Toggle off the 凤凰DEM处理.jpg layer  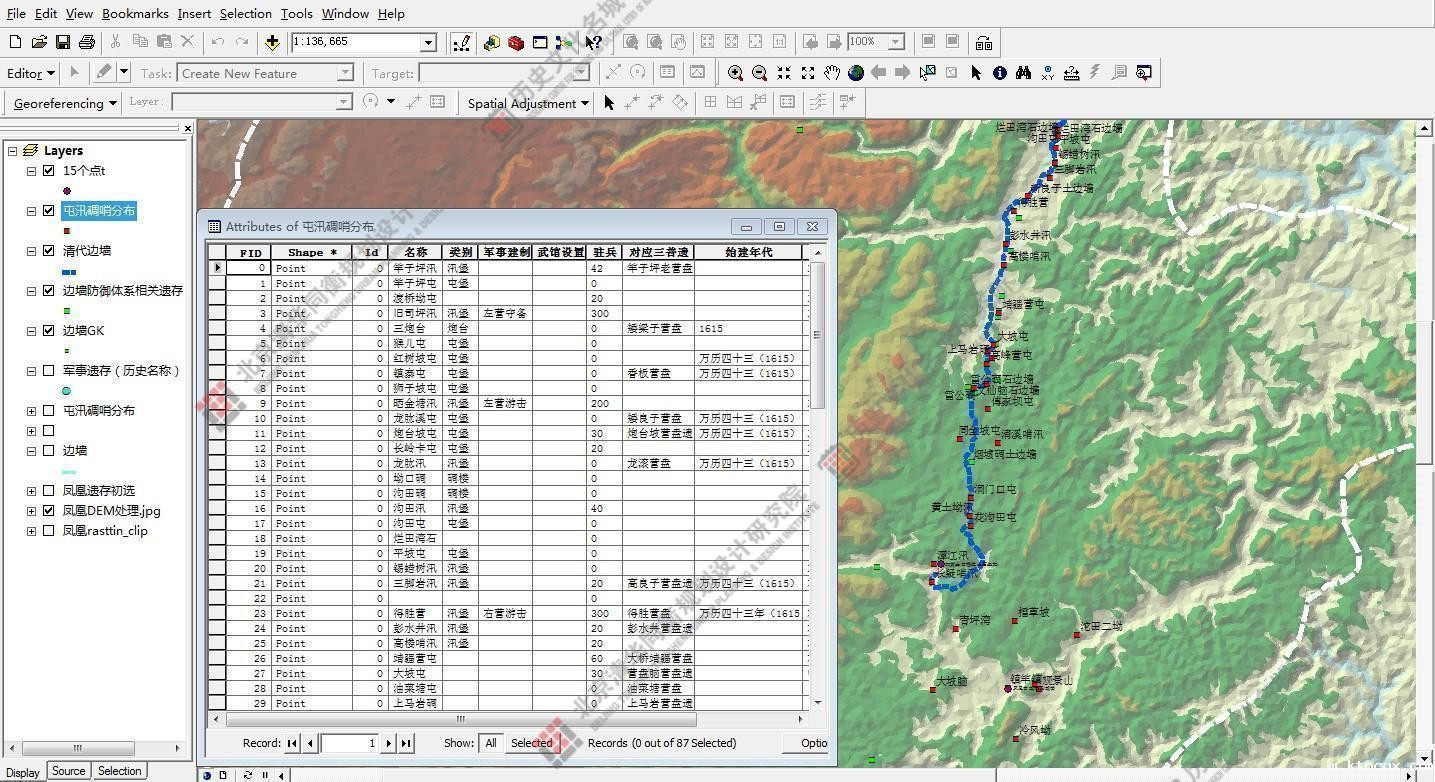click(x=48, y=511)
